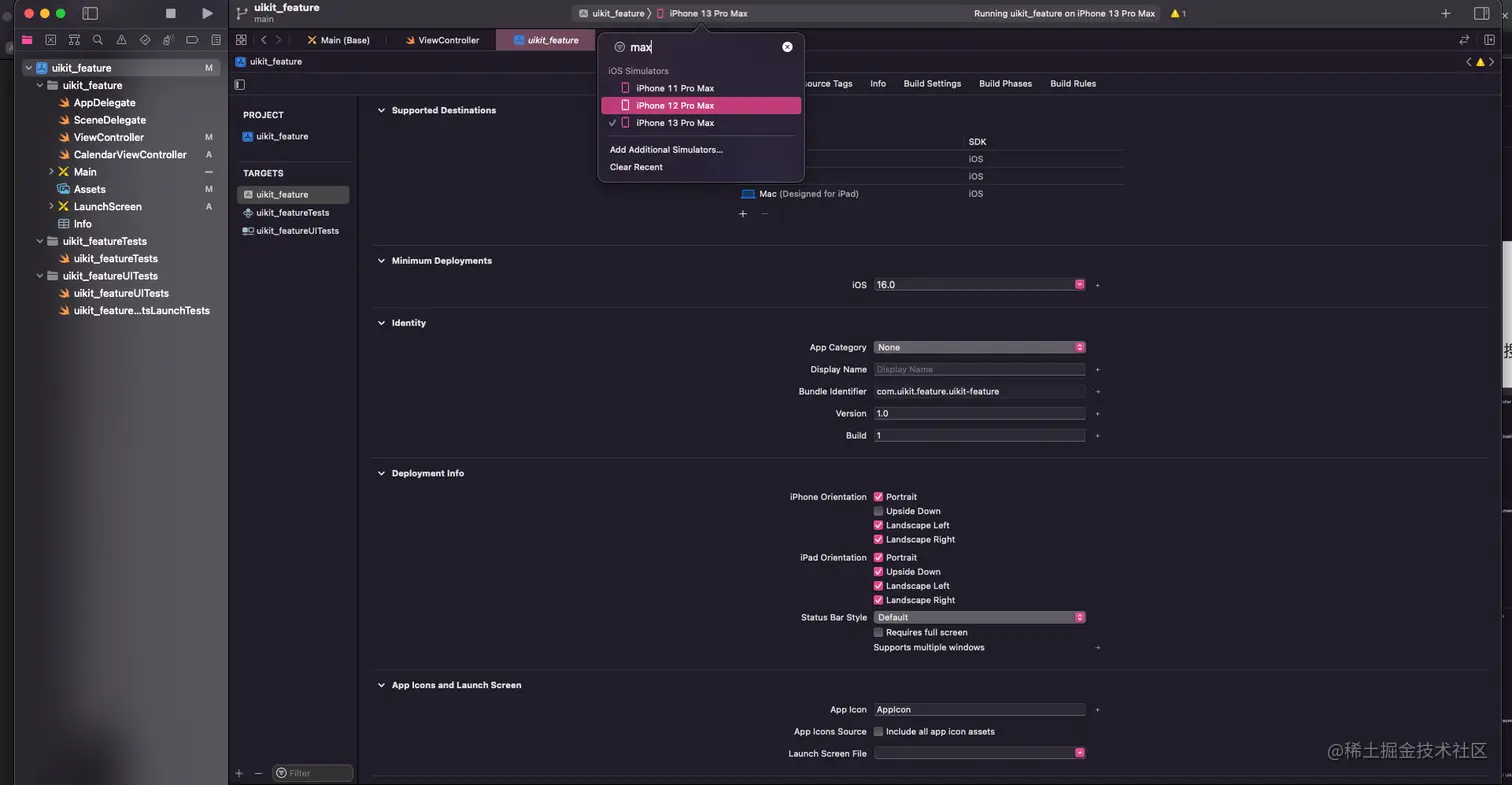Toggle iPad Landscape Left checkbox

878,586
